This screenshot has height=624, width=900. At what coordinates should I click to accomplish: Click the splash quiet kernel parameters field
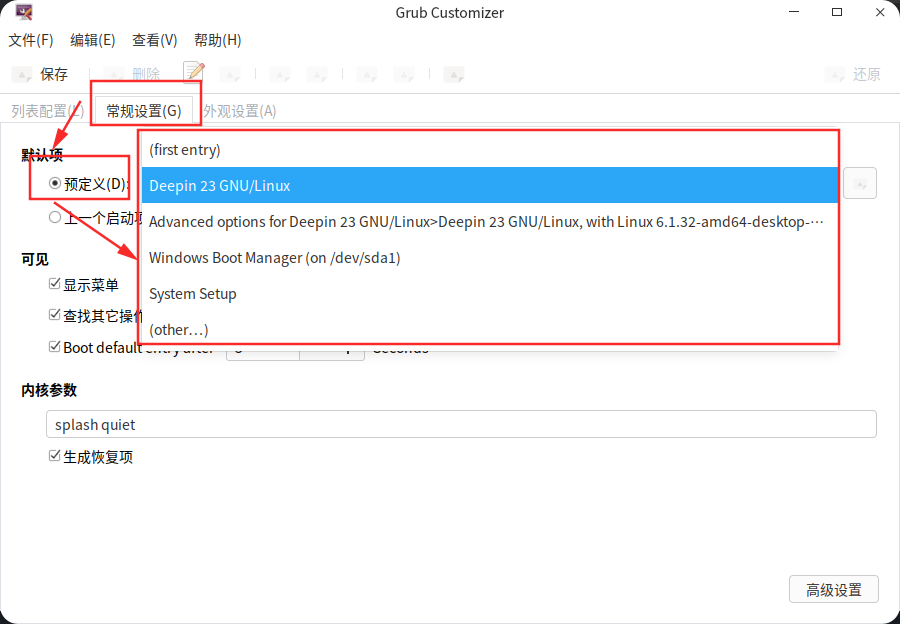pyautogui.click(x=461, y=424)
